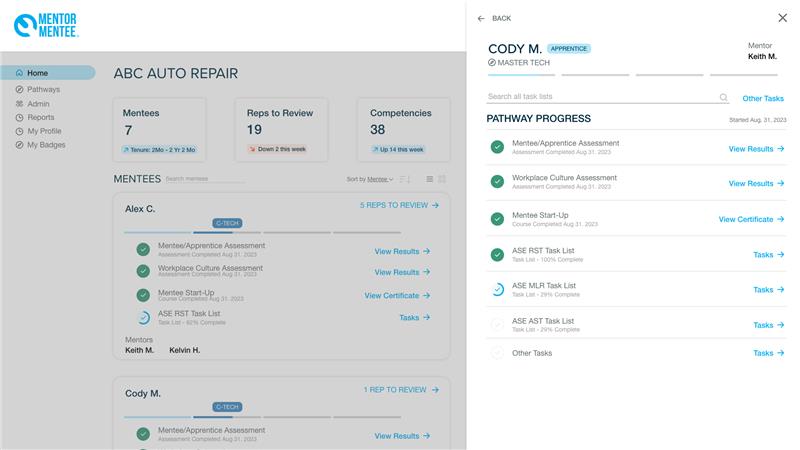This screenshot has width=800, height=450.
Task: Open Tasks link in the Other Tasks row
Action: (768, 353)
